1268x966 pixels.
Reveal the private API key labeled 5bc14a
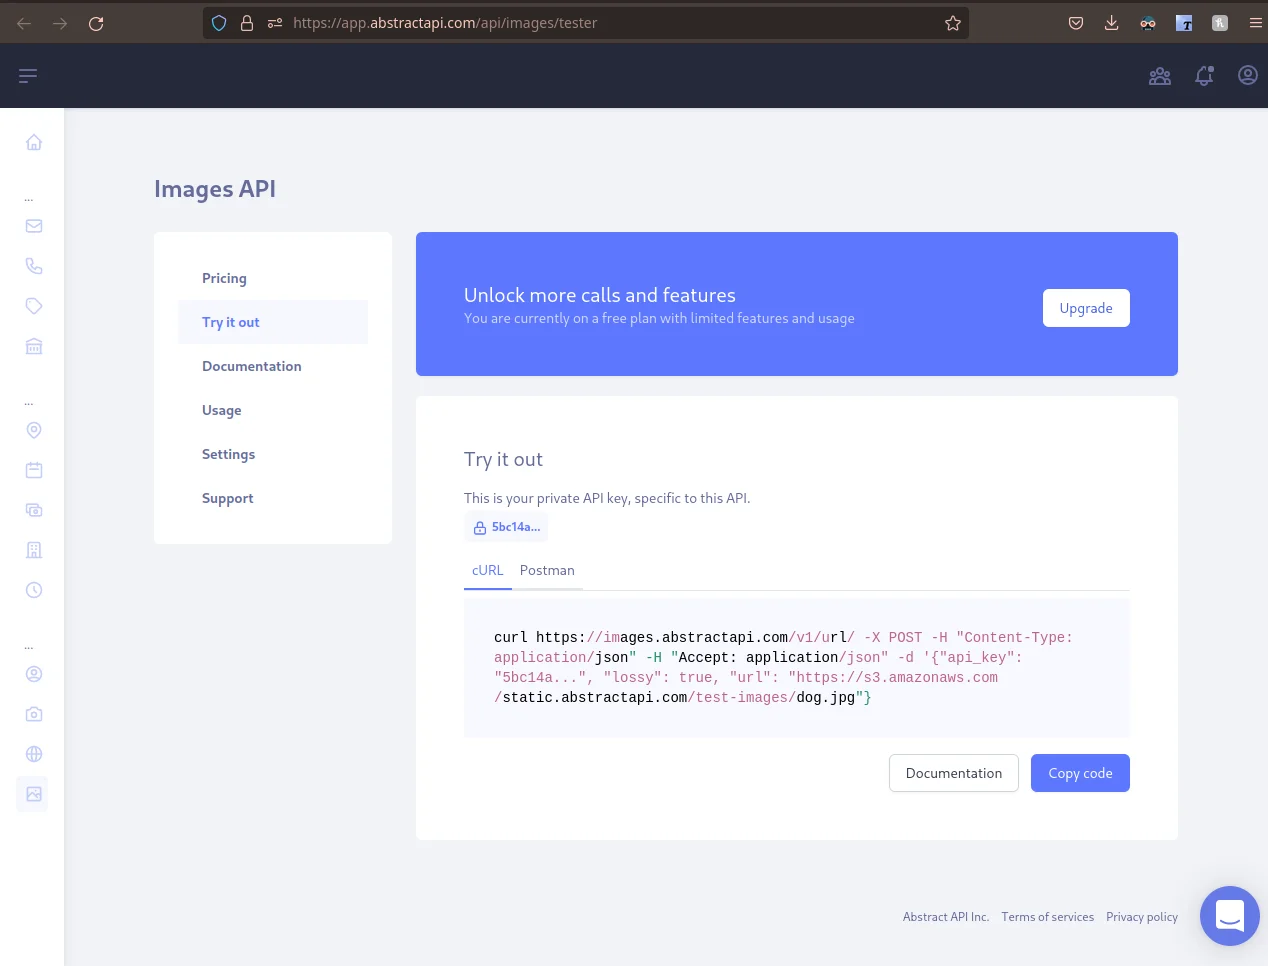(x=506, y=527)
